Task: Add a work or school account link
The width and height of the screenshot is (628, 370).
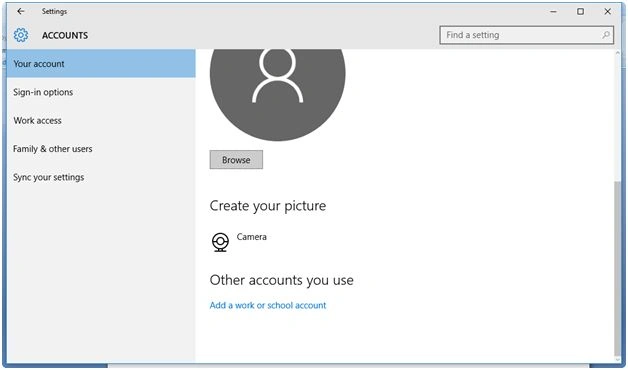Action: tap(268, 305)
